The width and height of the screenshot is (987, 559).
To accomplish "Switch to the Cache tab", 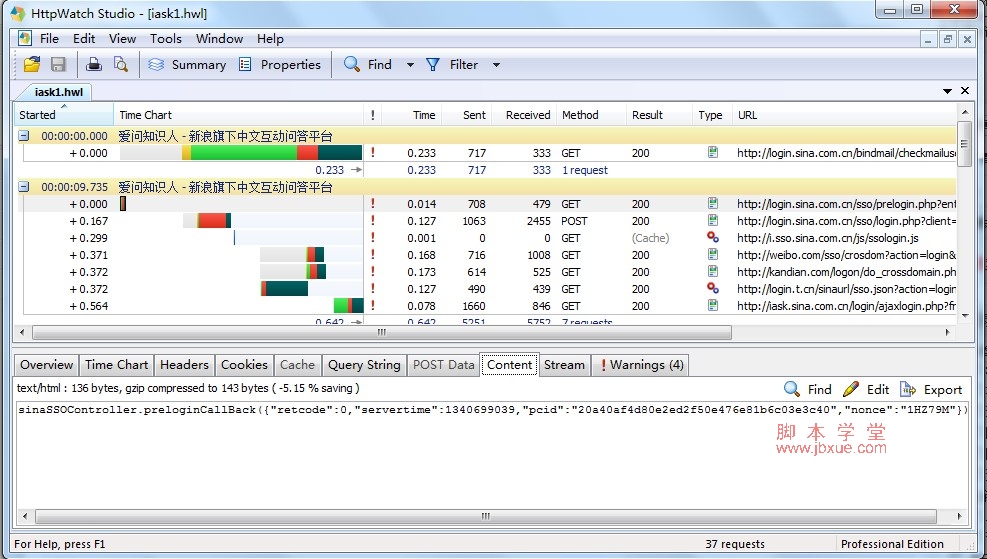I will click(x=297, y=364).
